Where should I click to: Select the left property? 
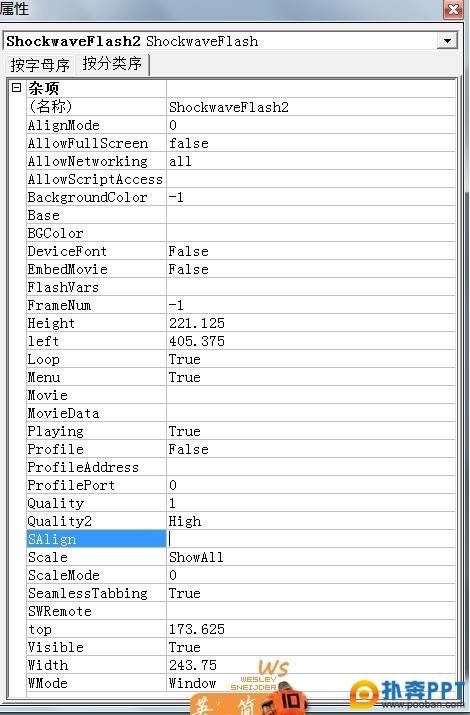coord(96,341)
